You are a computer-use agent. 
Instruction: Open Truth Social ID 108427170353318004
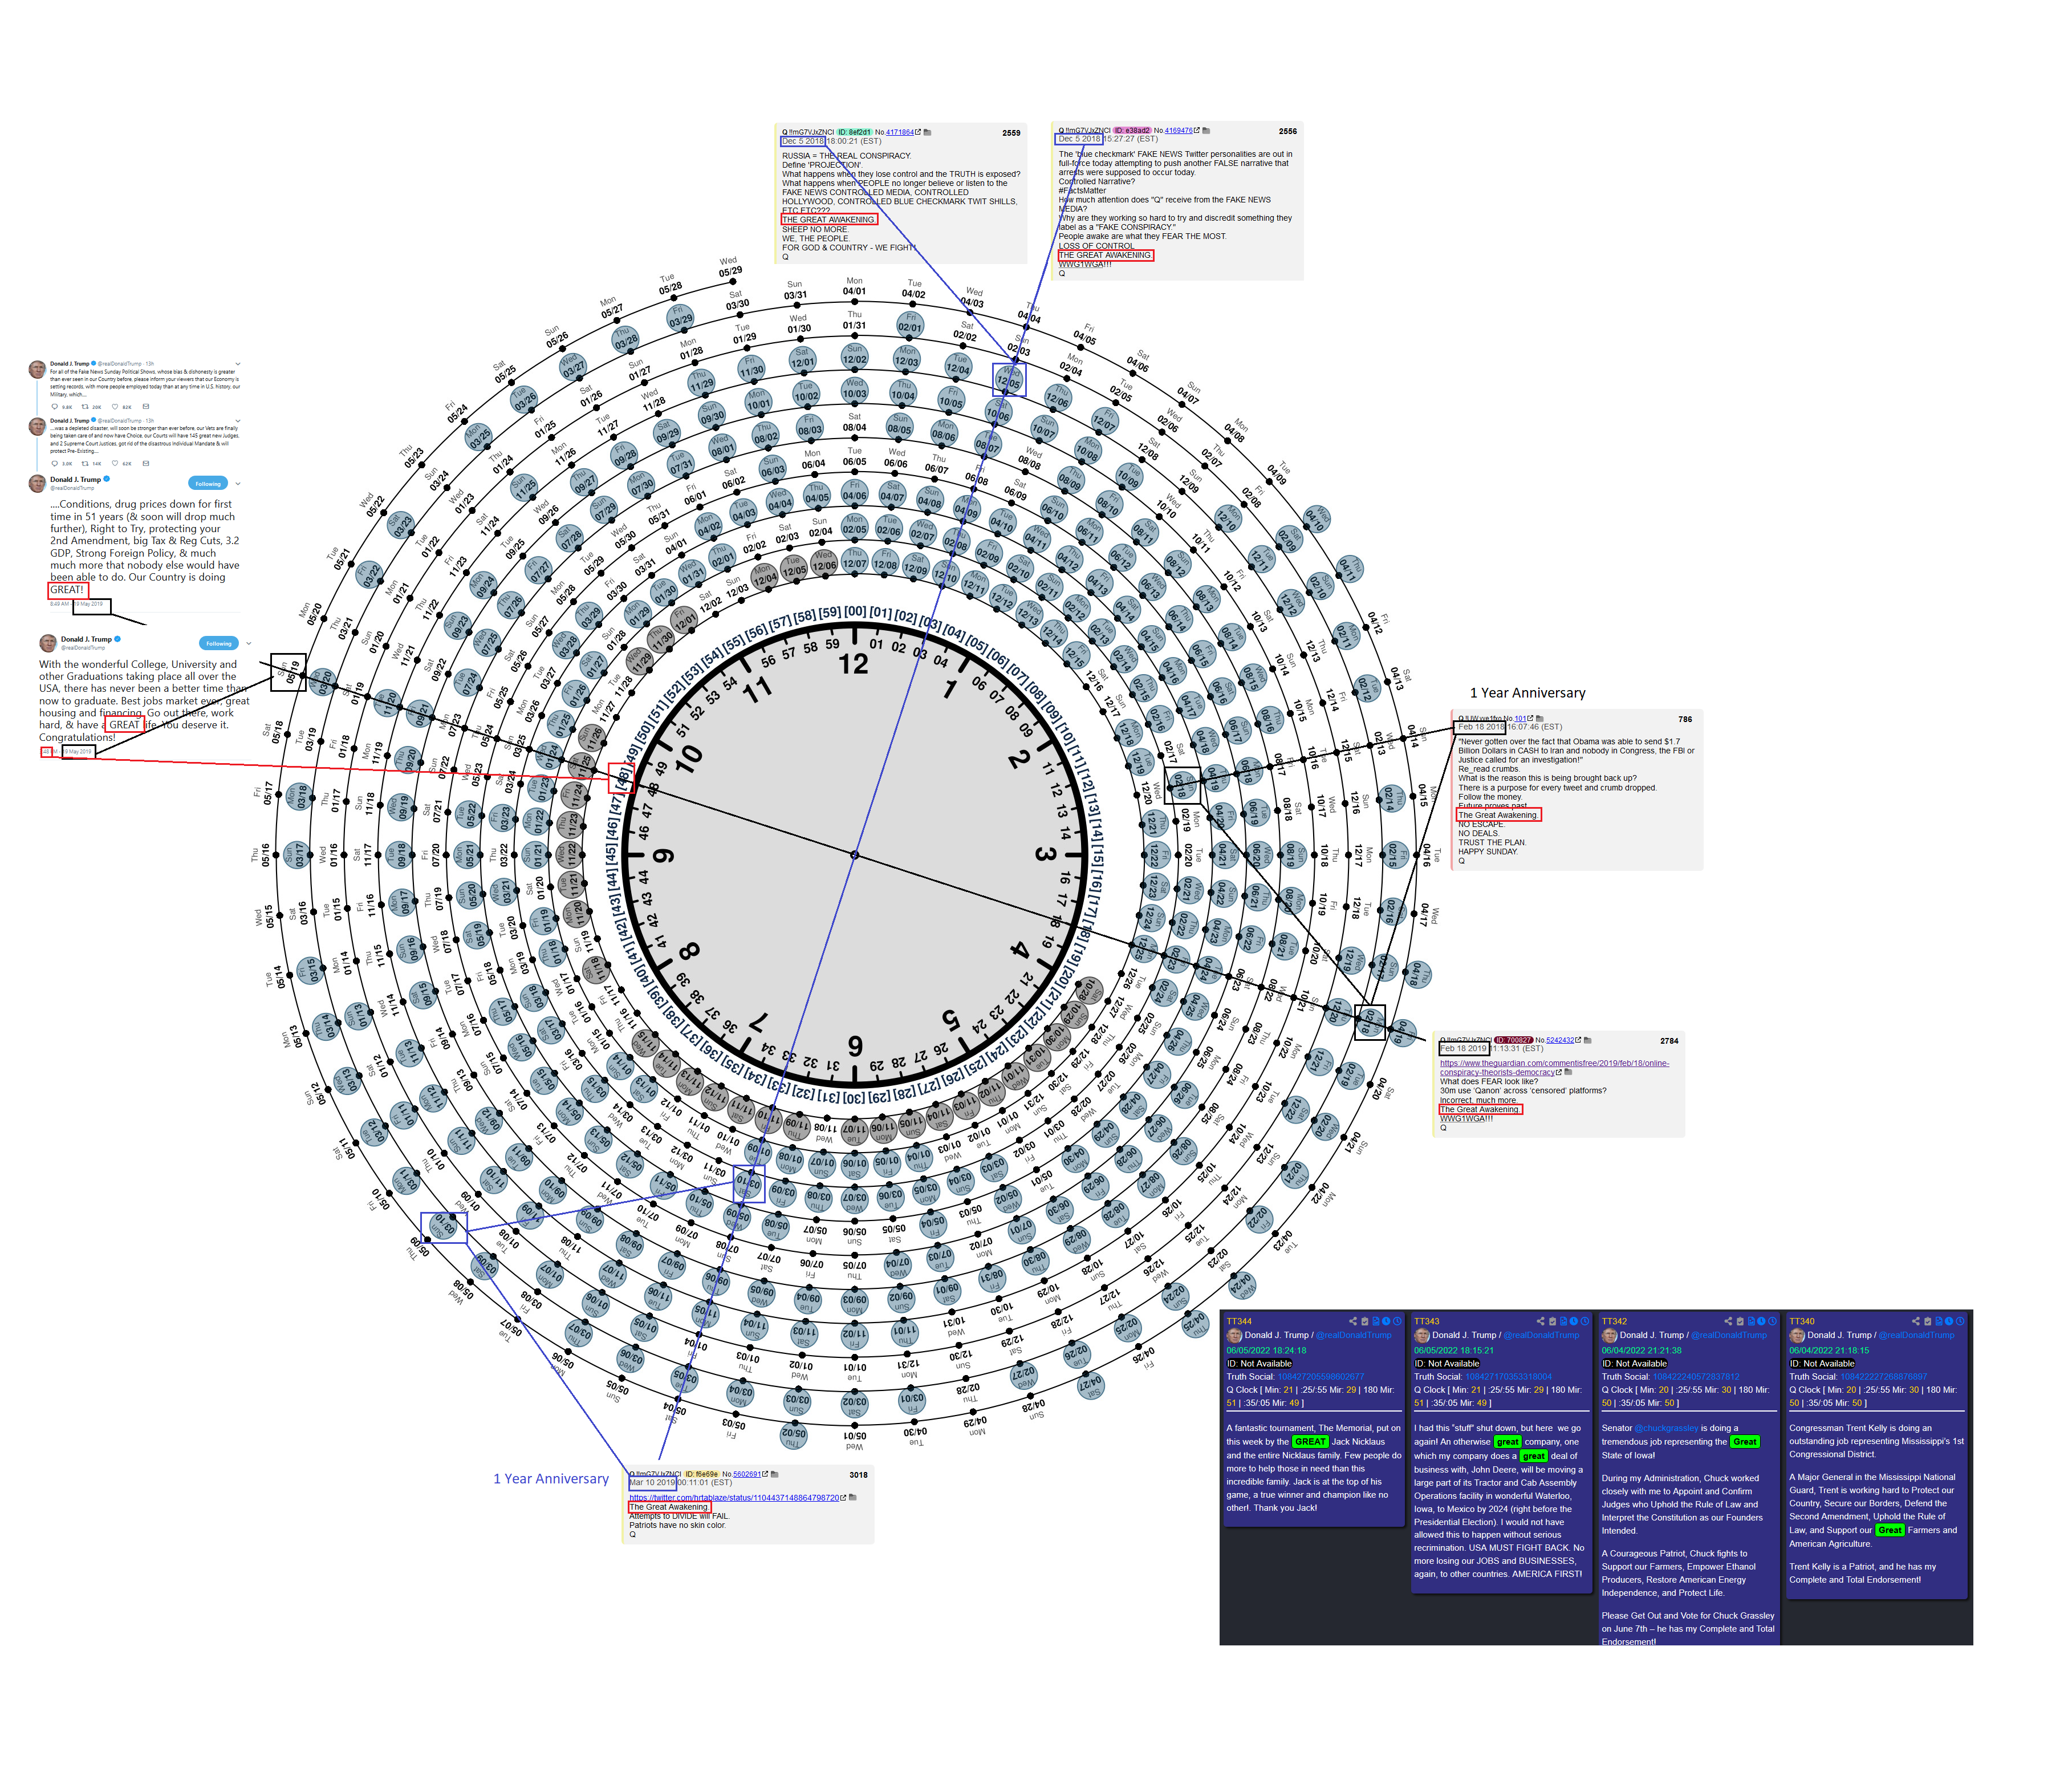click(x=1508, y=1377)
